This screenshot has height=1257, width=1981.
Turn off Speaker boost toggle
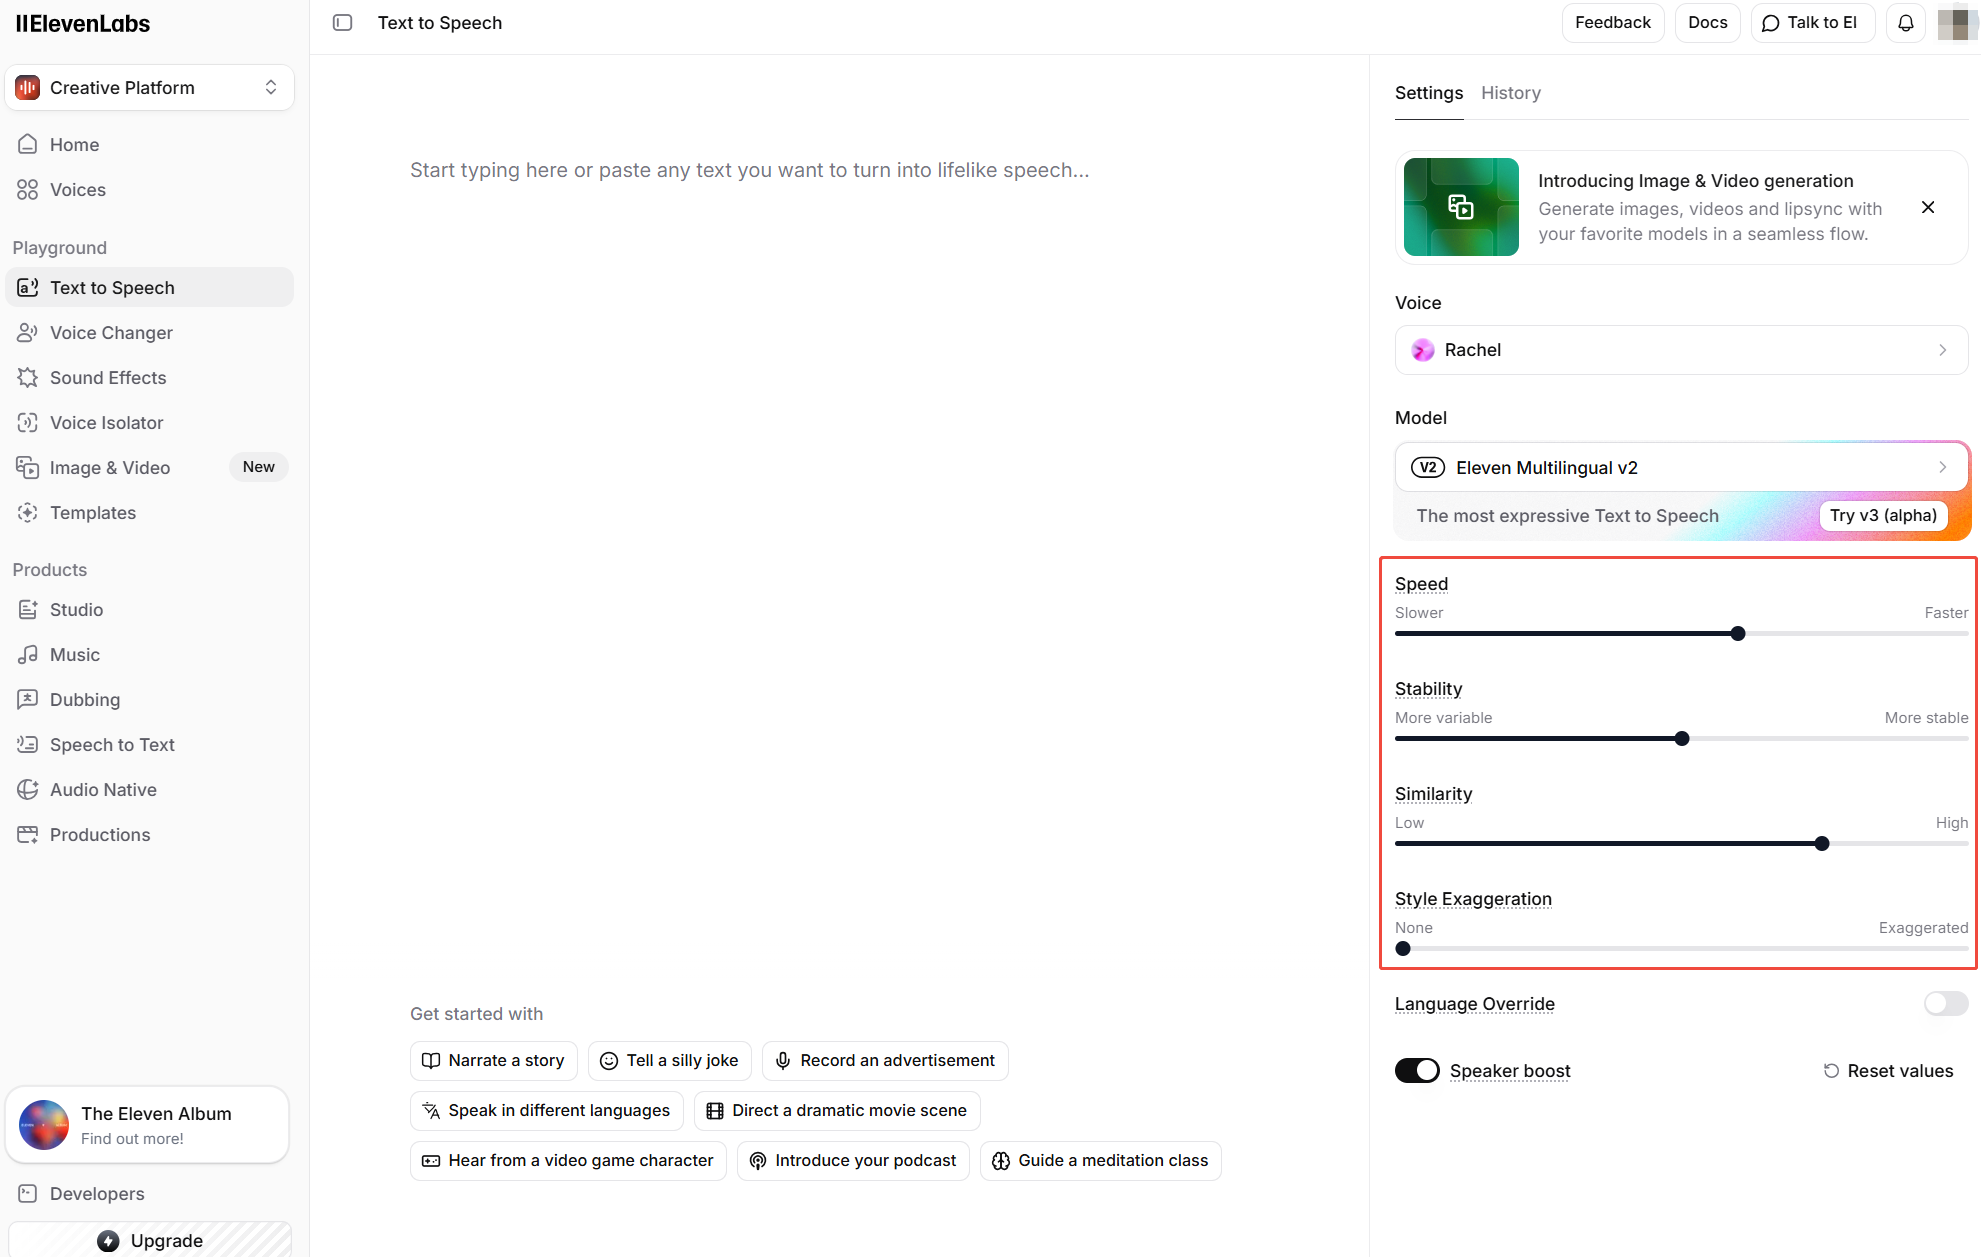tap(1417, 1071)
